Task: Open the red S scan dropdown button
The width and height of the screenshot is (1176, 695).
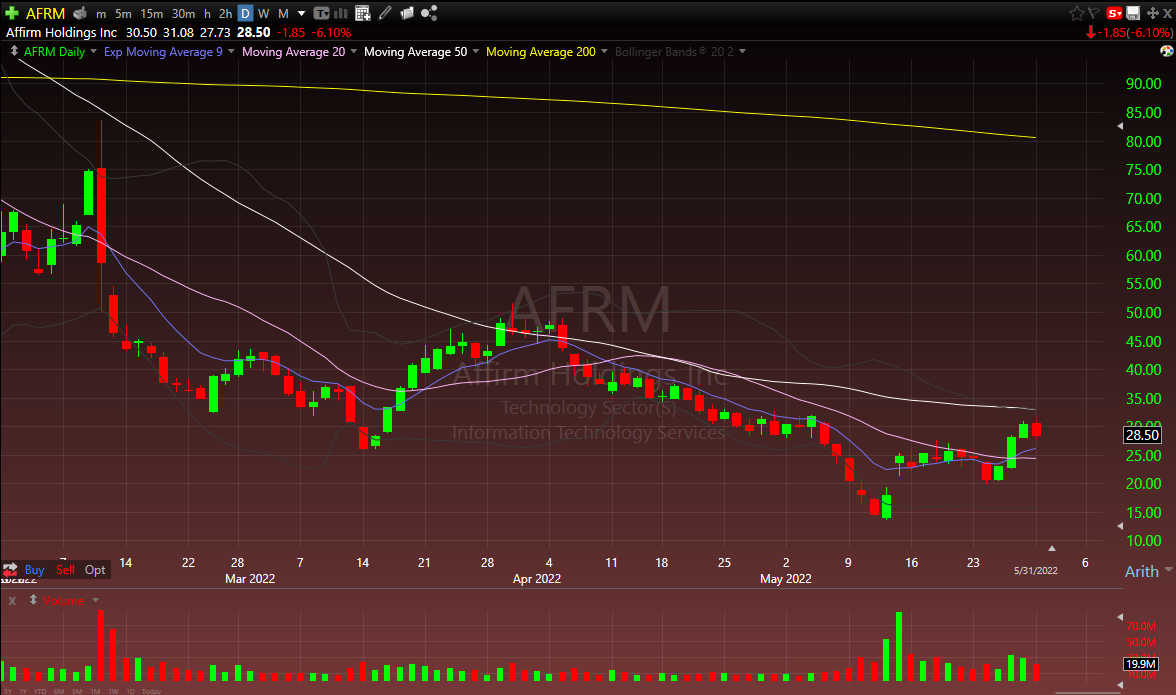Action: pos(1114,13)
